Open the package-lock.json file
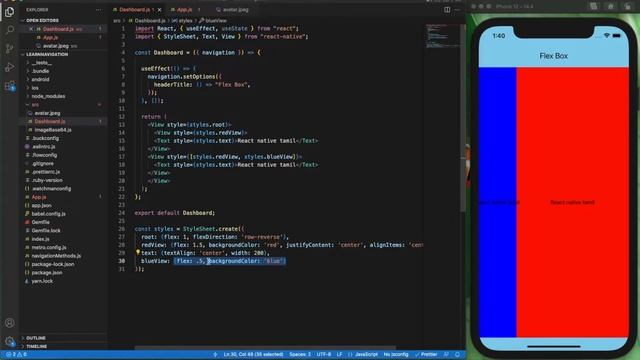Viewport: 640px width, 360px height. [53, 264]
